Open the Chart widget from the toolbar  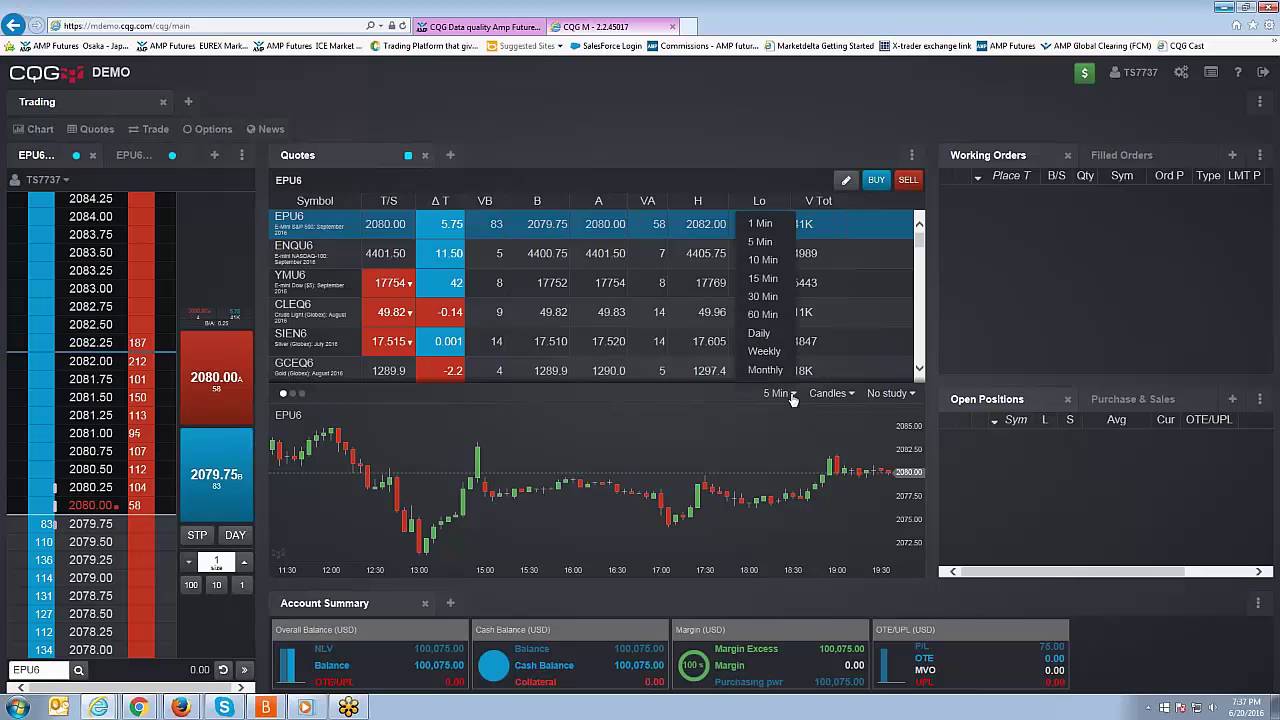click(x=33, y=129)
